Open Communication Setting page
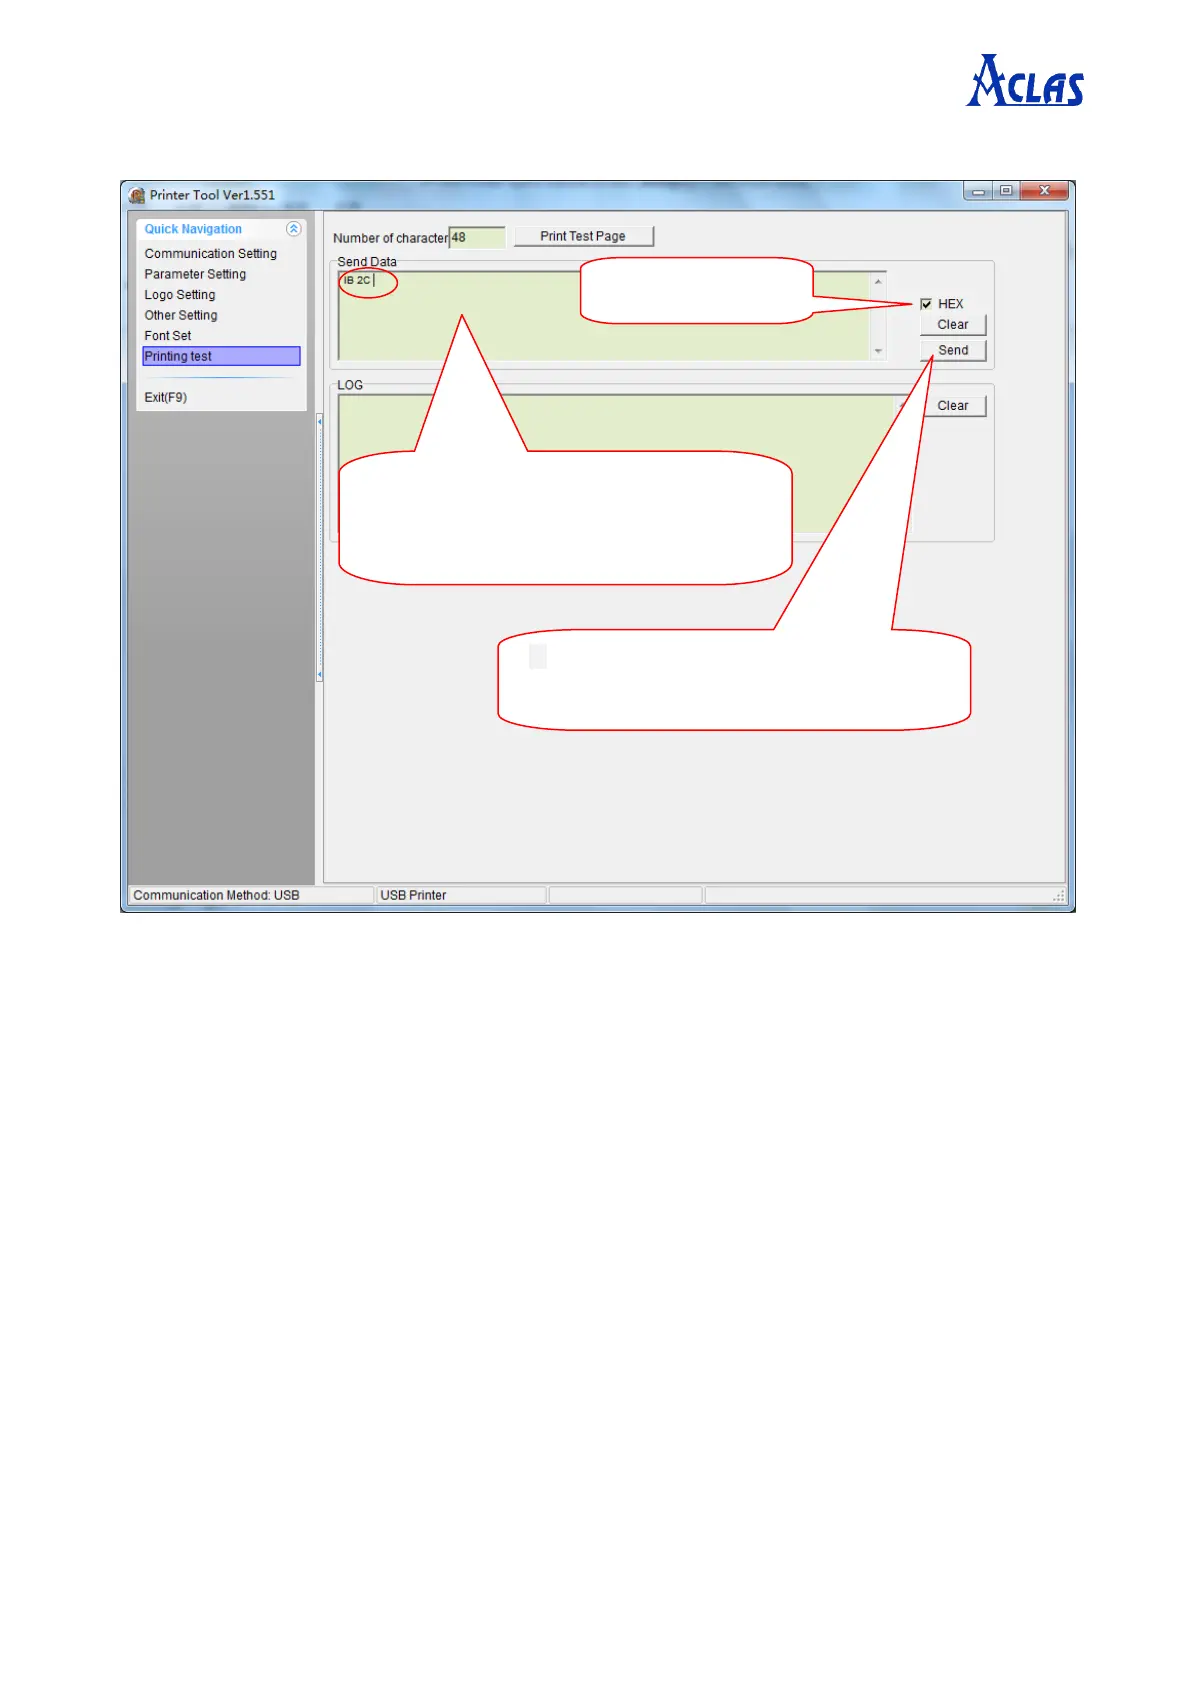Image resolution: width=1190 pixels, height=1684 pixels. tap(210, 254)
